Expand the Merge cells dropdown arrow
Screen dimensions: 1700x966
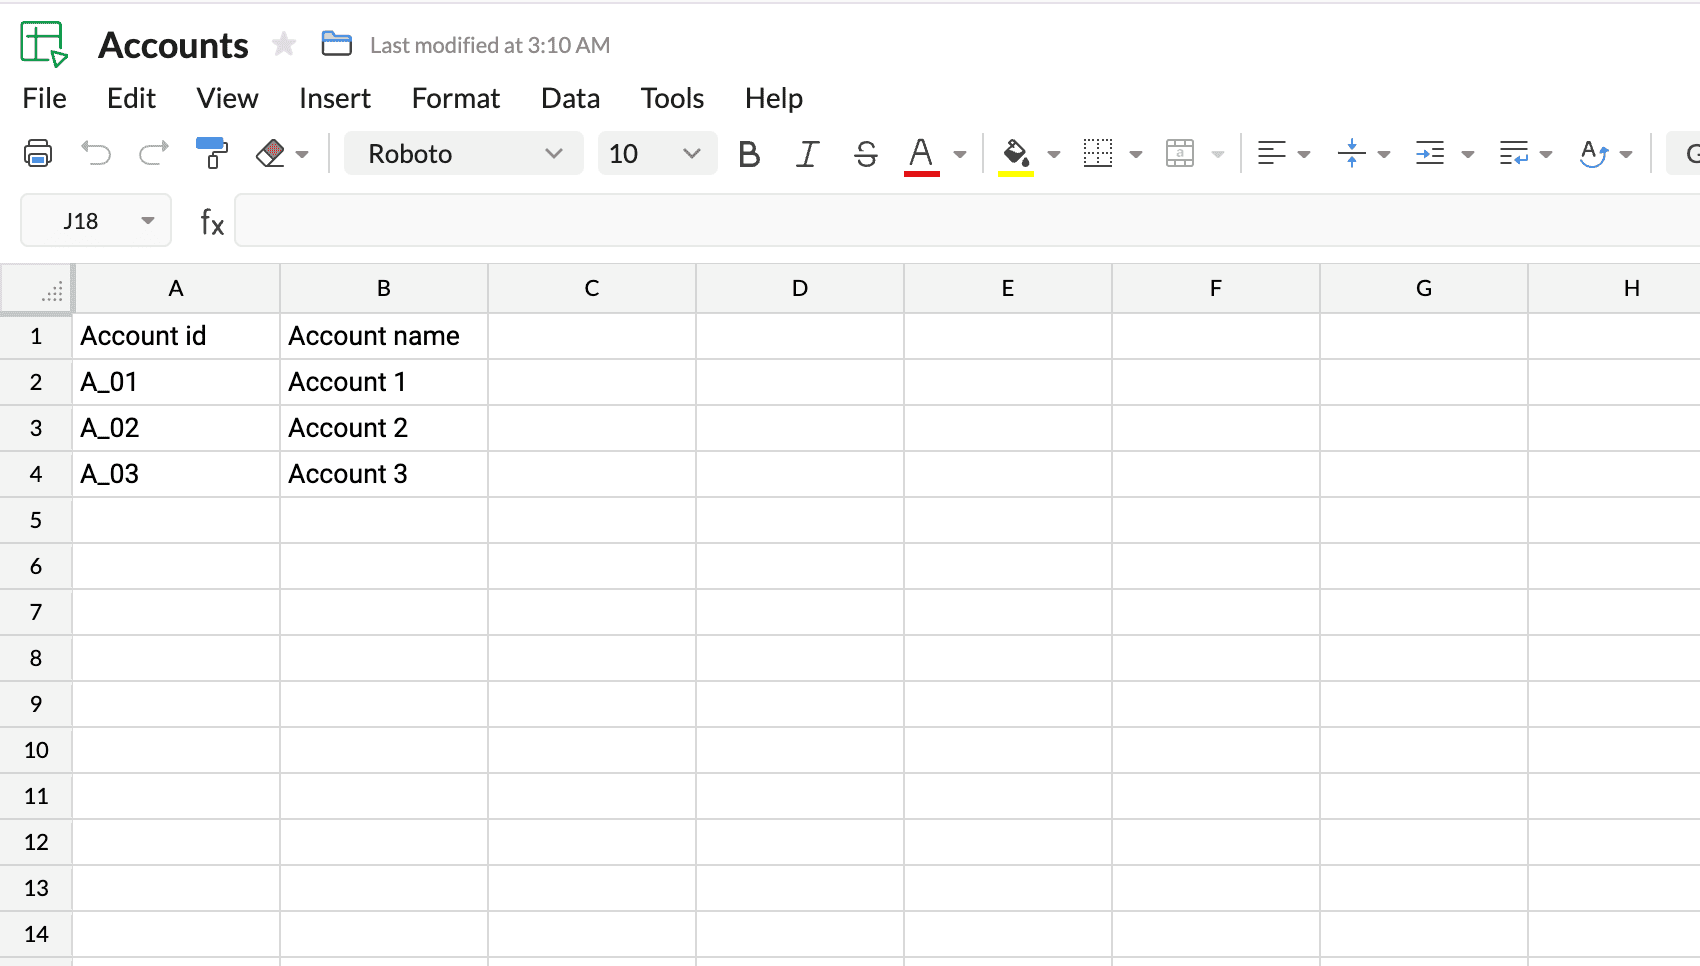pyautogui.click(x=1218, y=155)
